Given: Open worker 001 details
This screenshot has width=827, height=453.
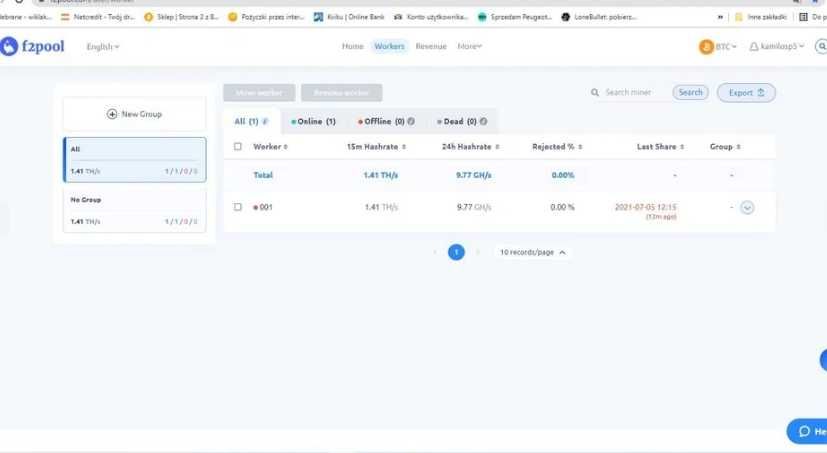Looking at the screenshot, I should 266,207.
